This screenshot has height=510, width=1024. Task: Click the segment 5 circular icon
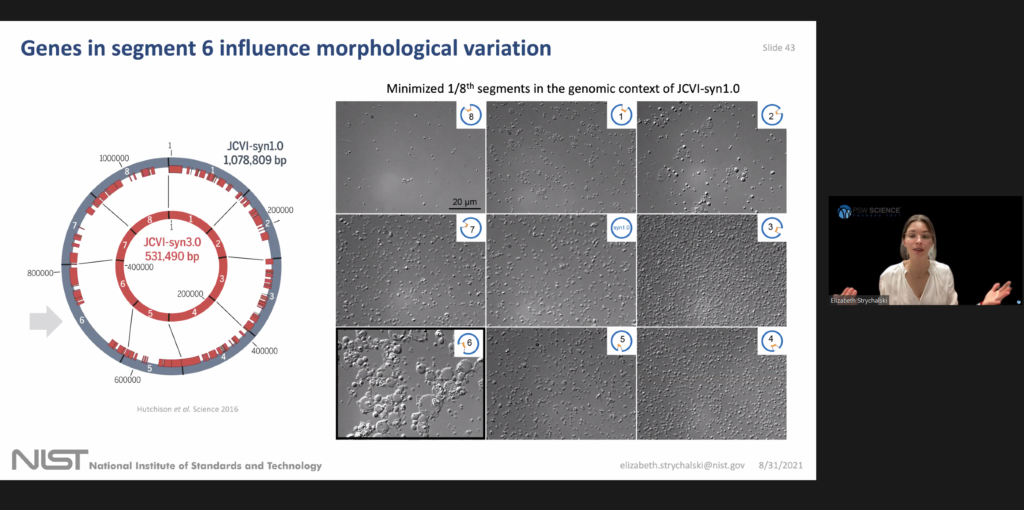tap(621, 342)
